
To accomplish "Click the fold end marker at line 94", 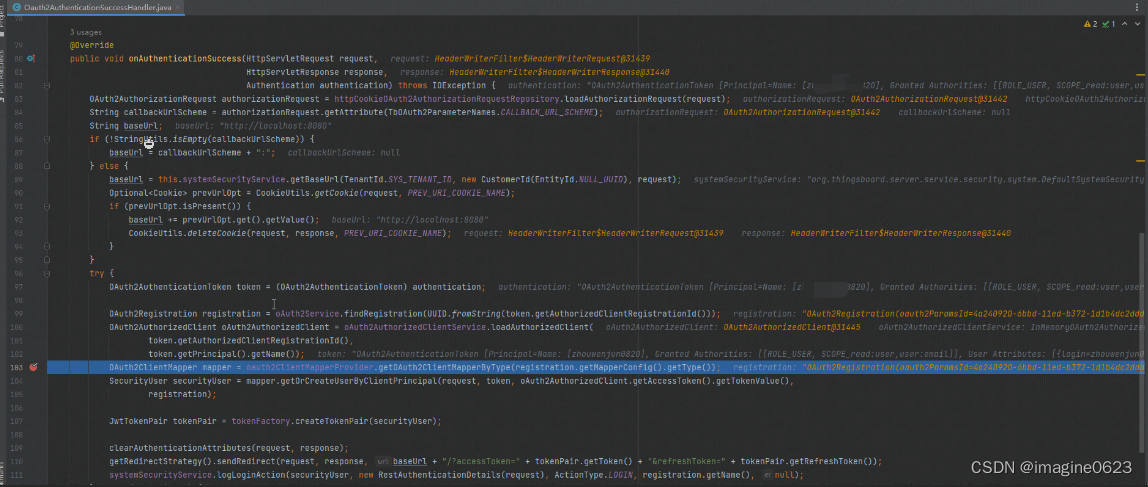I will pyautogui.click(x=47, y=247).
